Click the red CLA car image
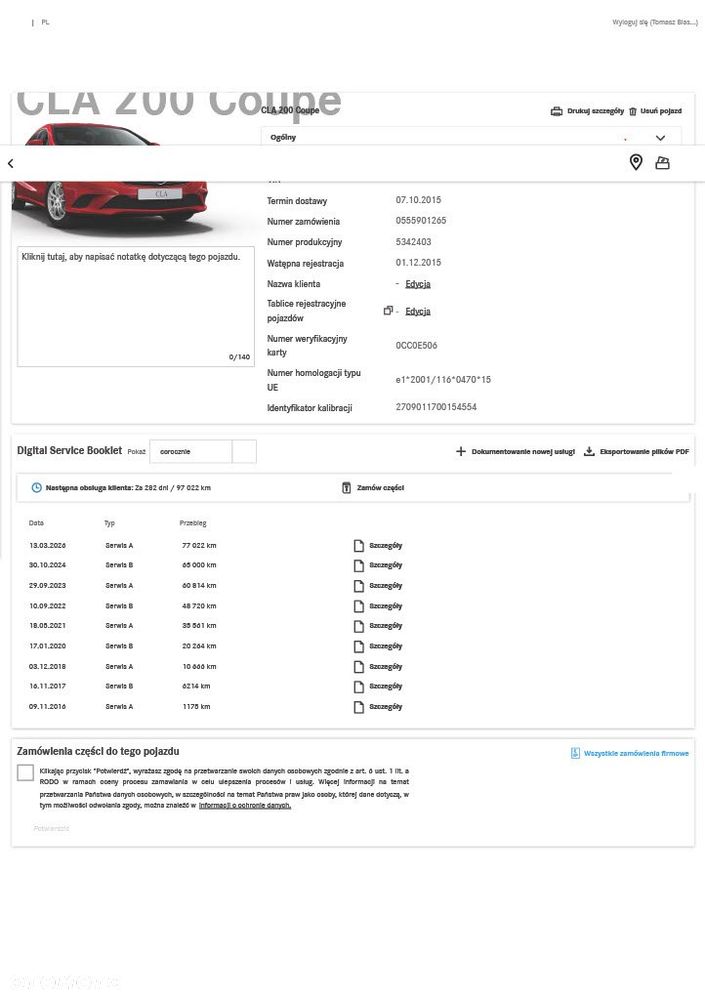 (x=110, y=179)
